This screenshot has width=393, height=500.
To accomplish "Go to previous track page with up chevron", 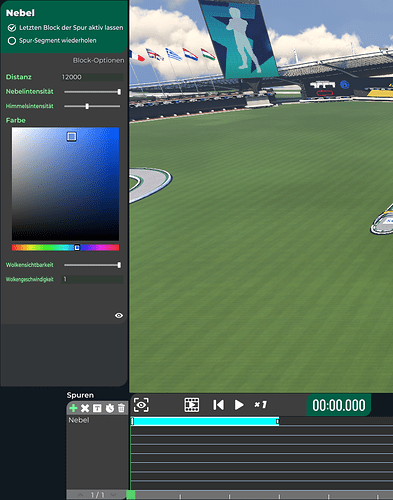I will [80, 495].
